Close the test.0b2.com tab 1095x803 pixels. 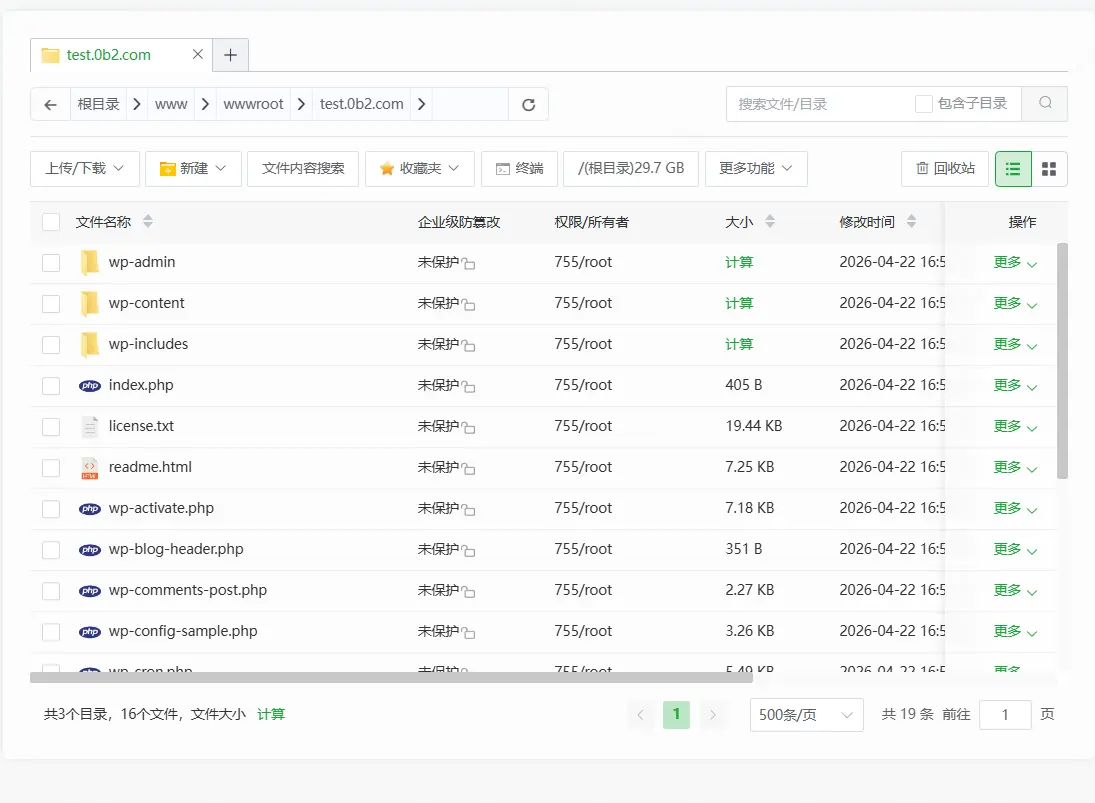pyautogui.click(x=198, y=54)
